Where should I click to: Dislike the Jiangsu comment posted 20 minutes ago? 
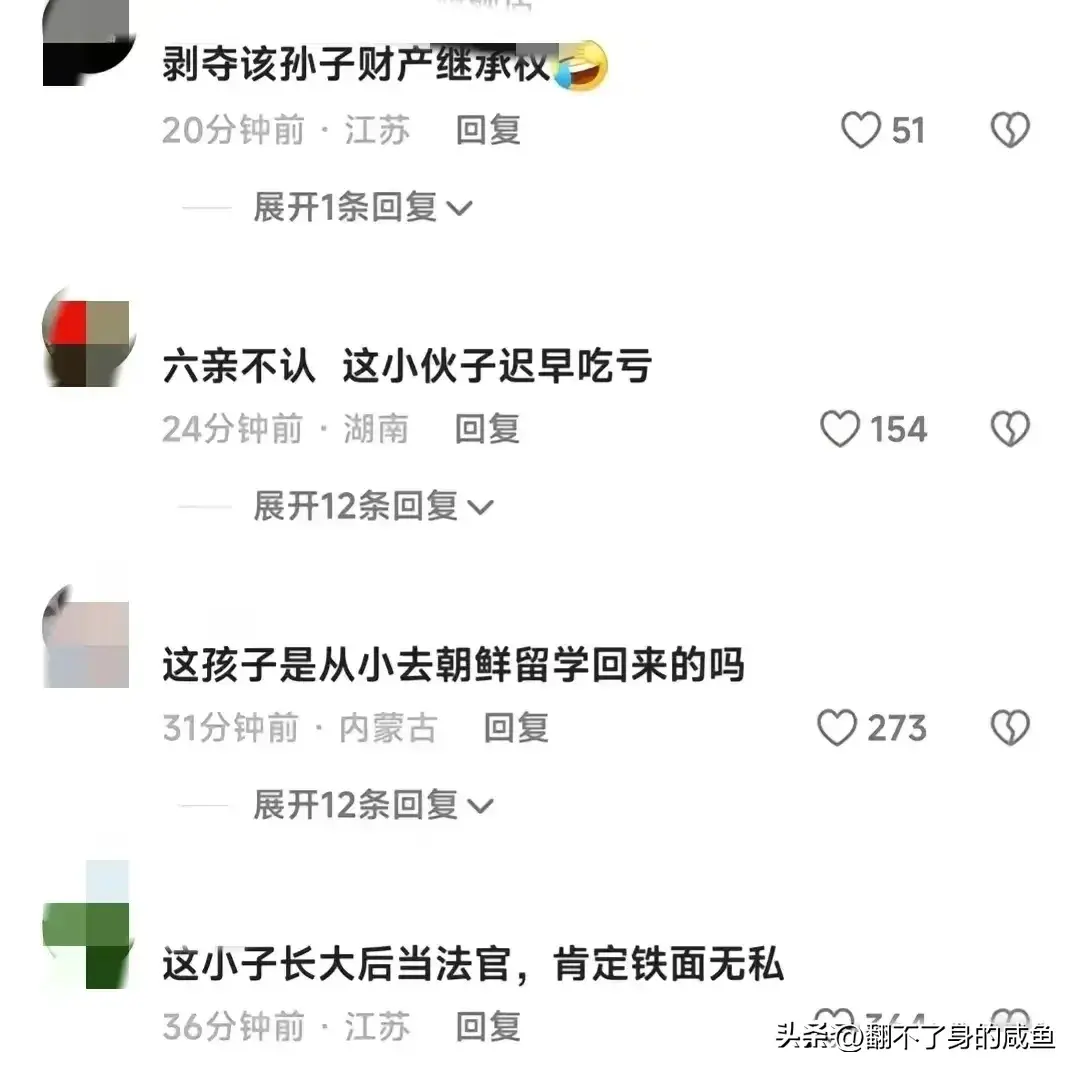click(x=1010, y=130)
